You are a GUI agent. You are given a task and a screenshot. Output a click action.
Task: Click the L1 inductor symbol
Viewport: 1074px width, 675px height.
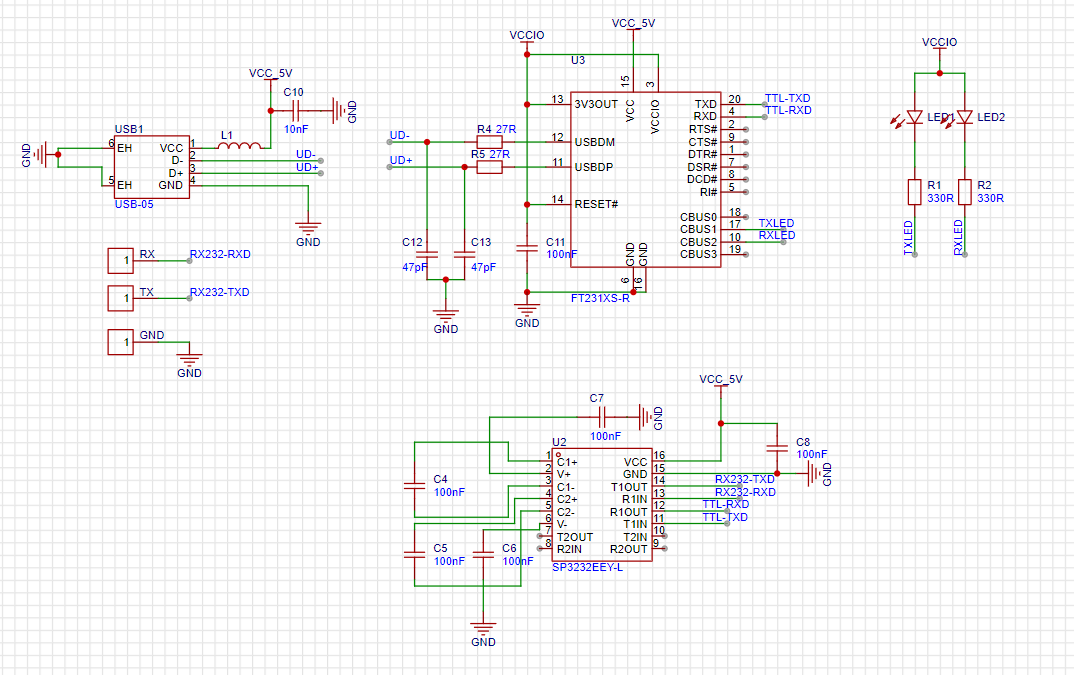tap(240, 147)
